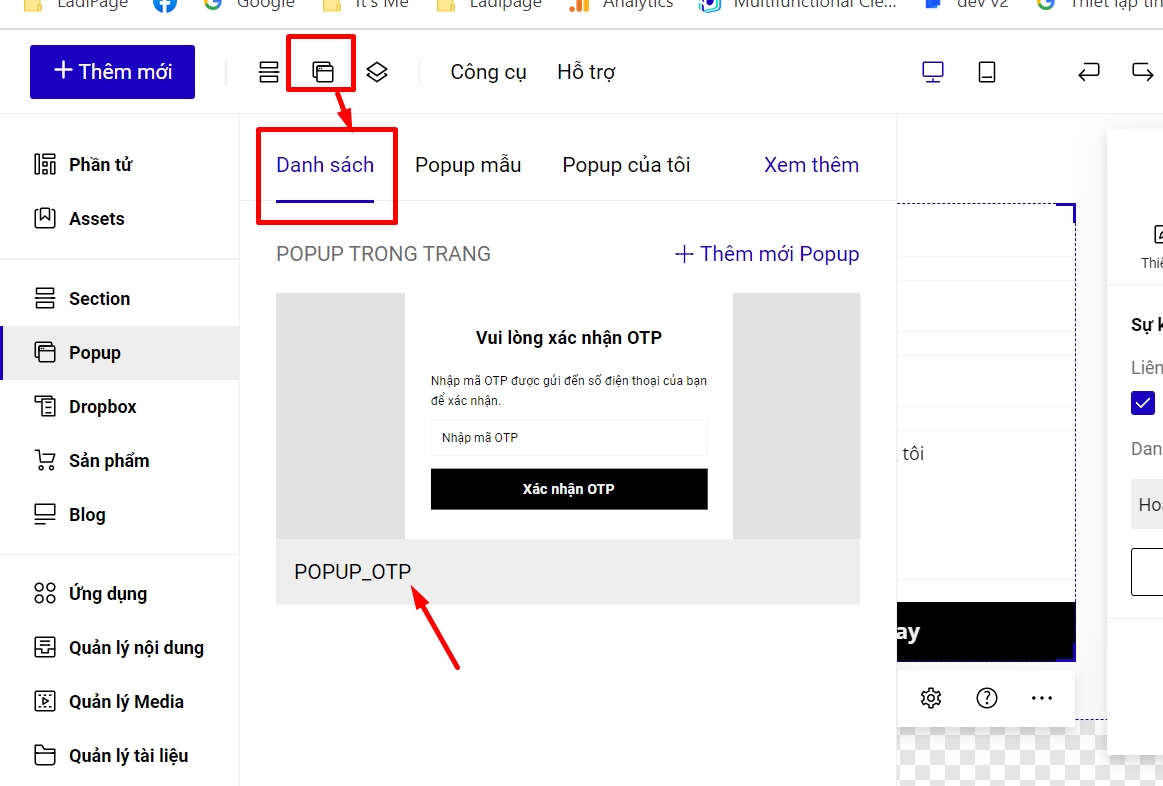Switch to mobile view mode

(987, 72)
